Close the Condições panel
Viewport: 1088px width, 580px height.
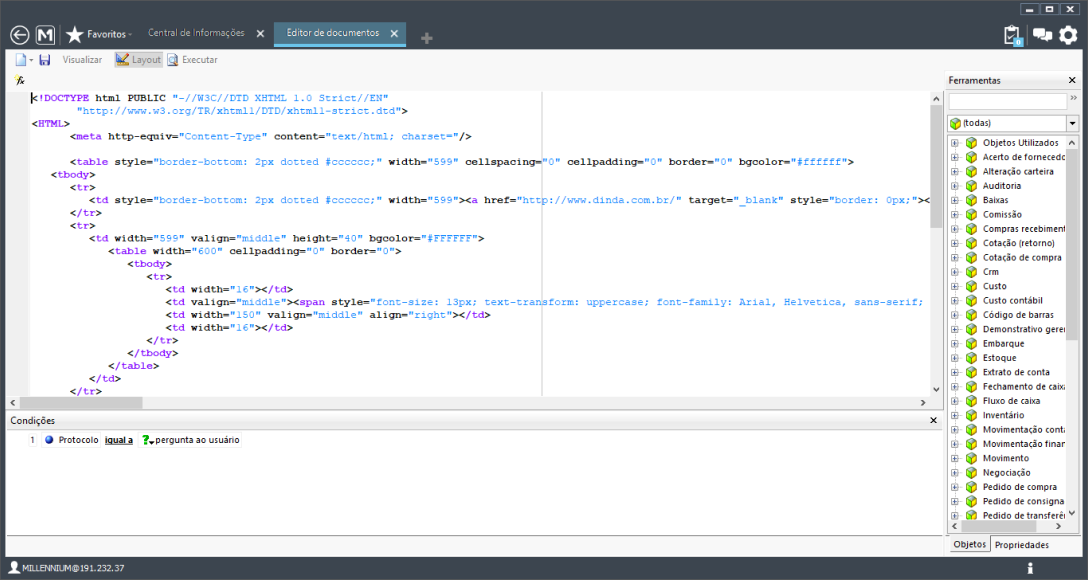[x=933, y=421]
